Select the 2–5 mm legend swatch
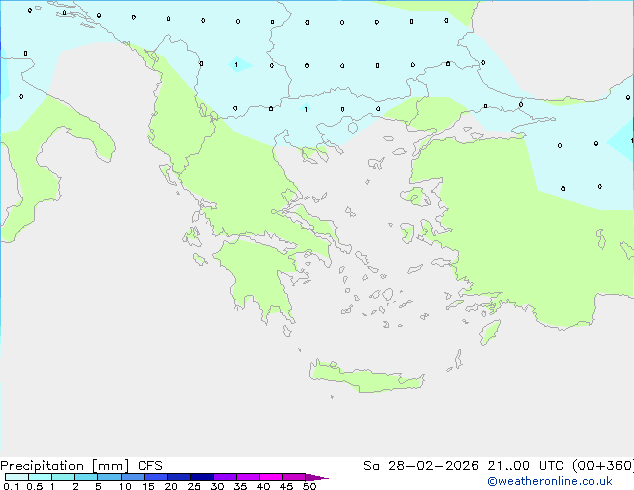 [x=86, y=477]
